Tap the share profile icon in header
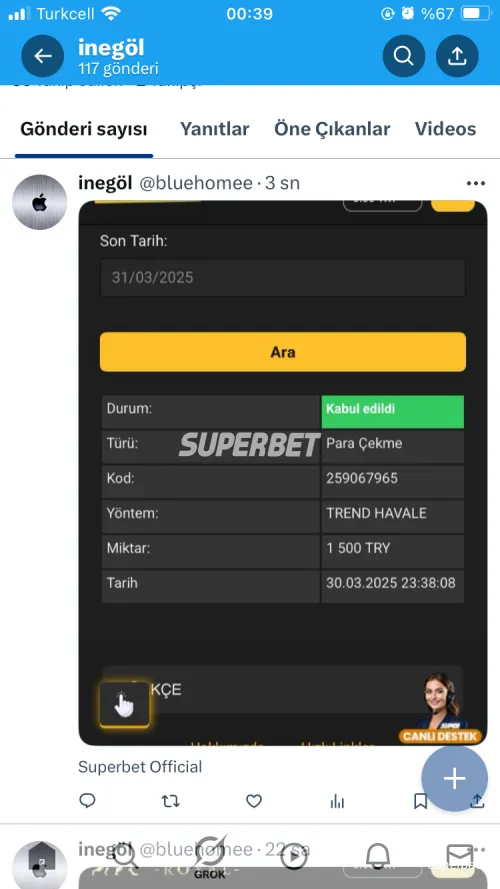The image size is (500, 889). [457, 56]
